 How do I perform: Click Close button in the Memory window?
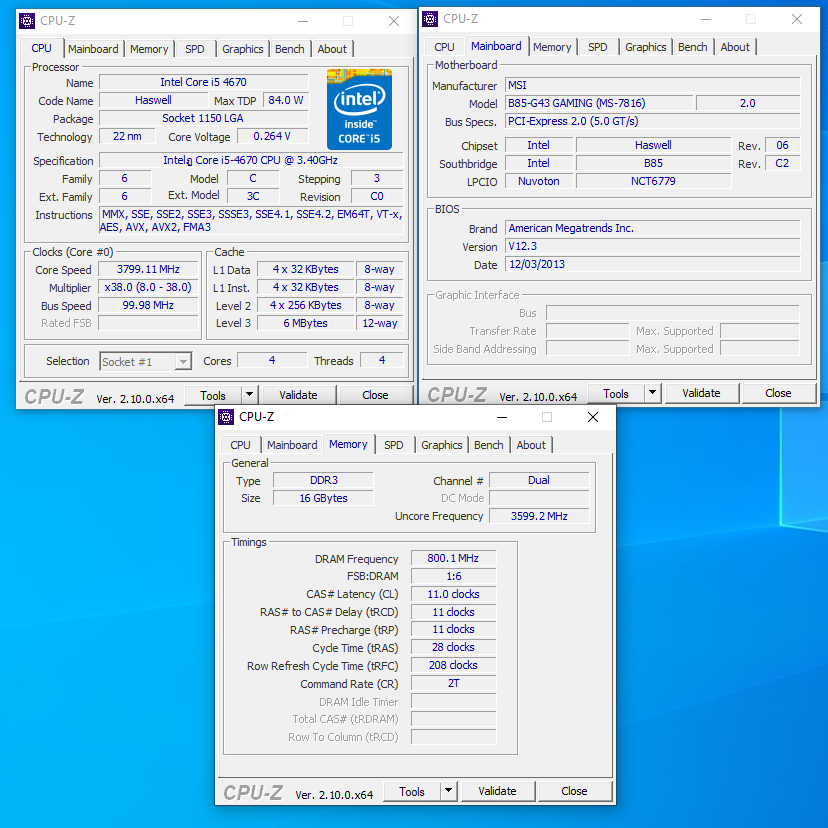(x=575, y=791)
